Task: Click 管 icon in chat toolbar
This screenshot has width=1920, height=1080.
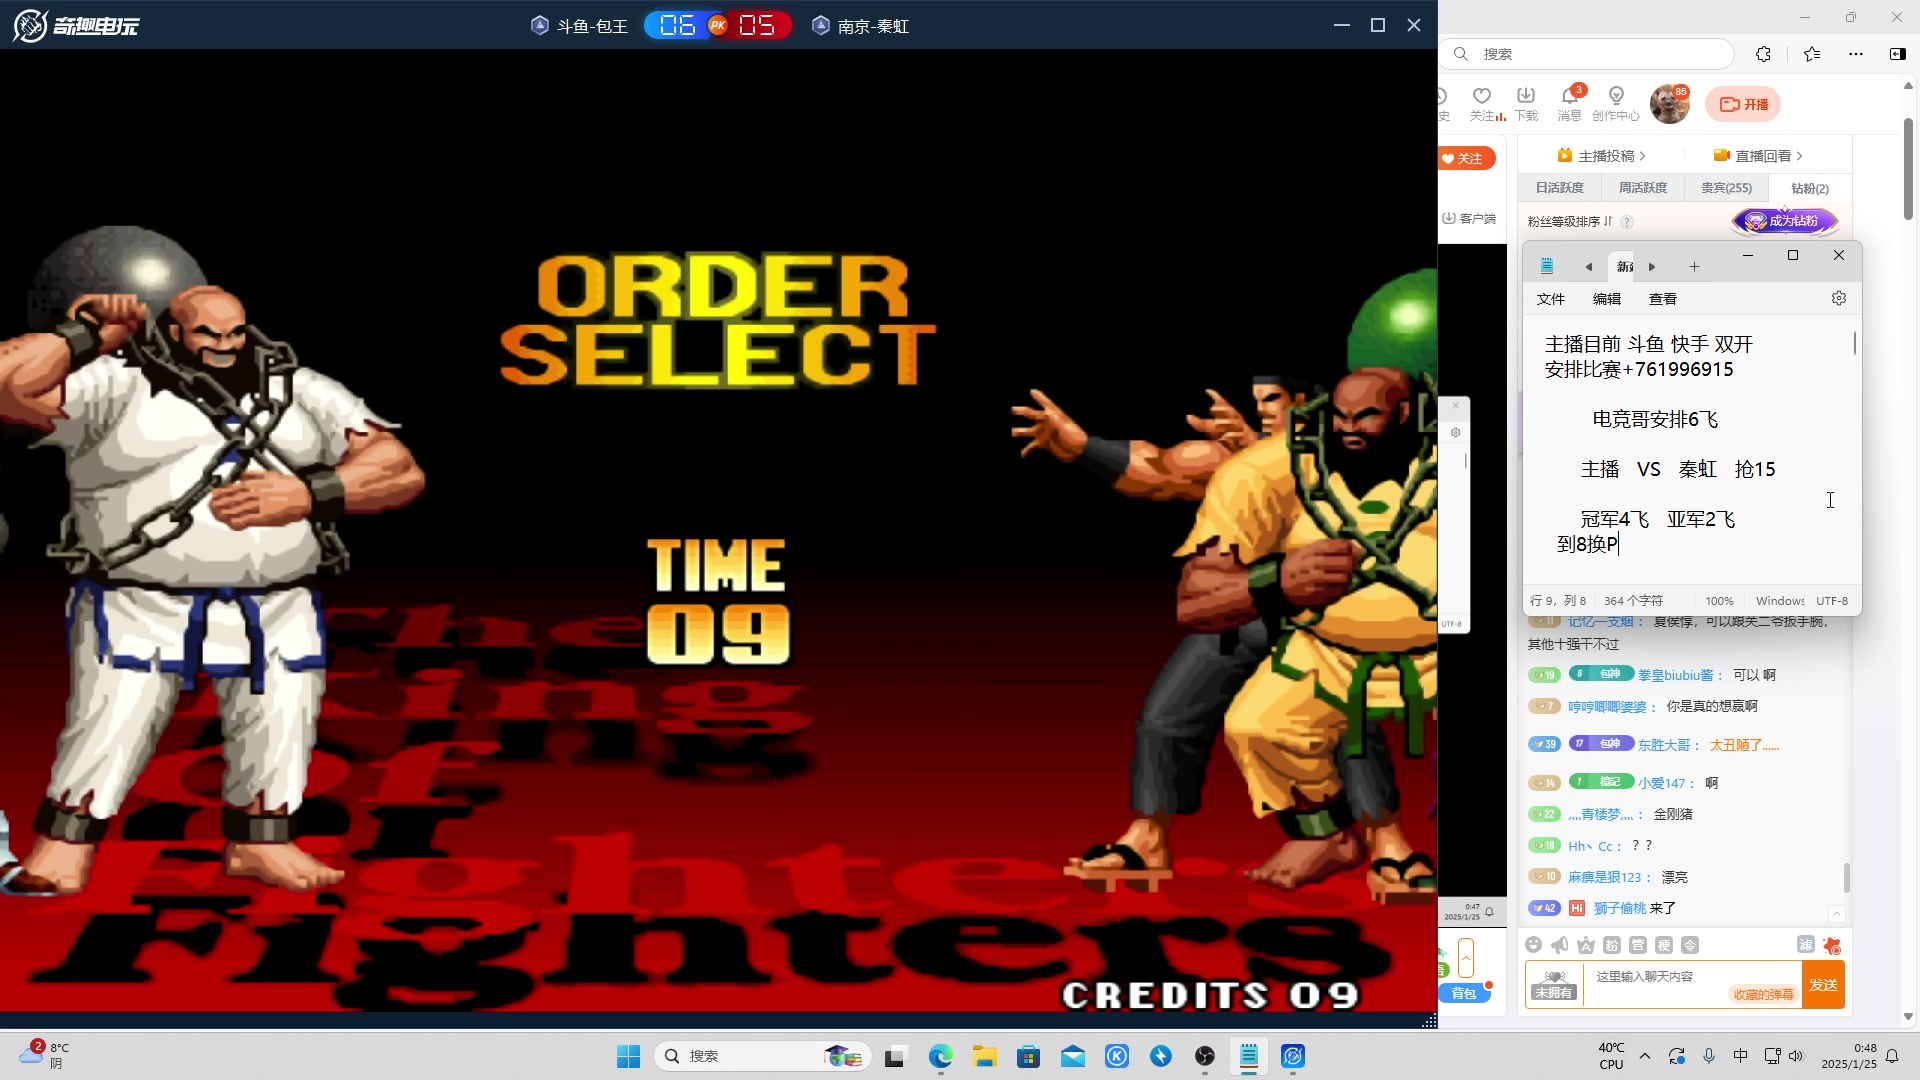Action: [1638, 945]
